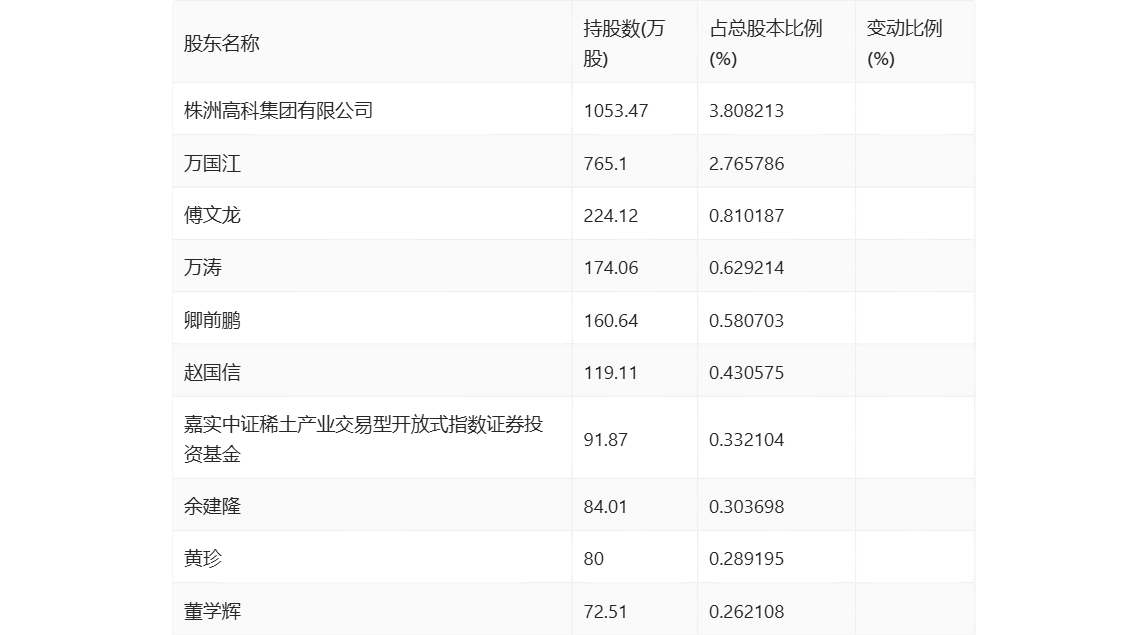Click the percentage 0.430575
This screenshot has height=635, width=1147.
click(746, 372)
